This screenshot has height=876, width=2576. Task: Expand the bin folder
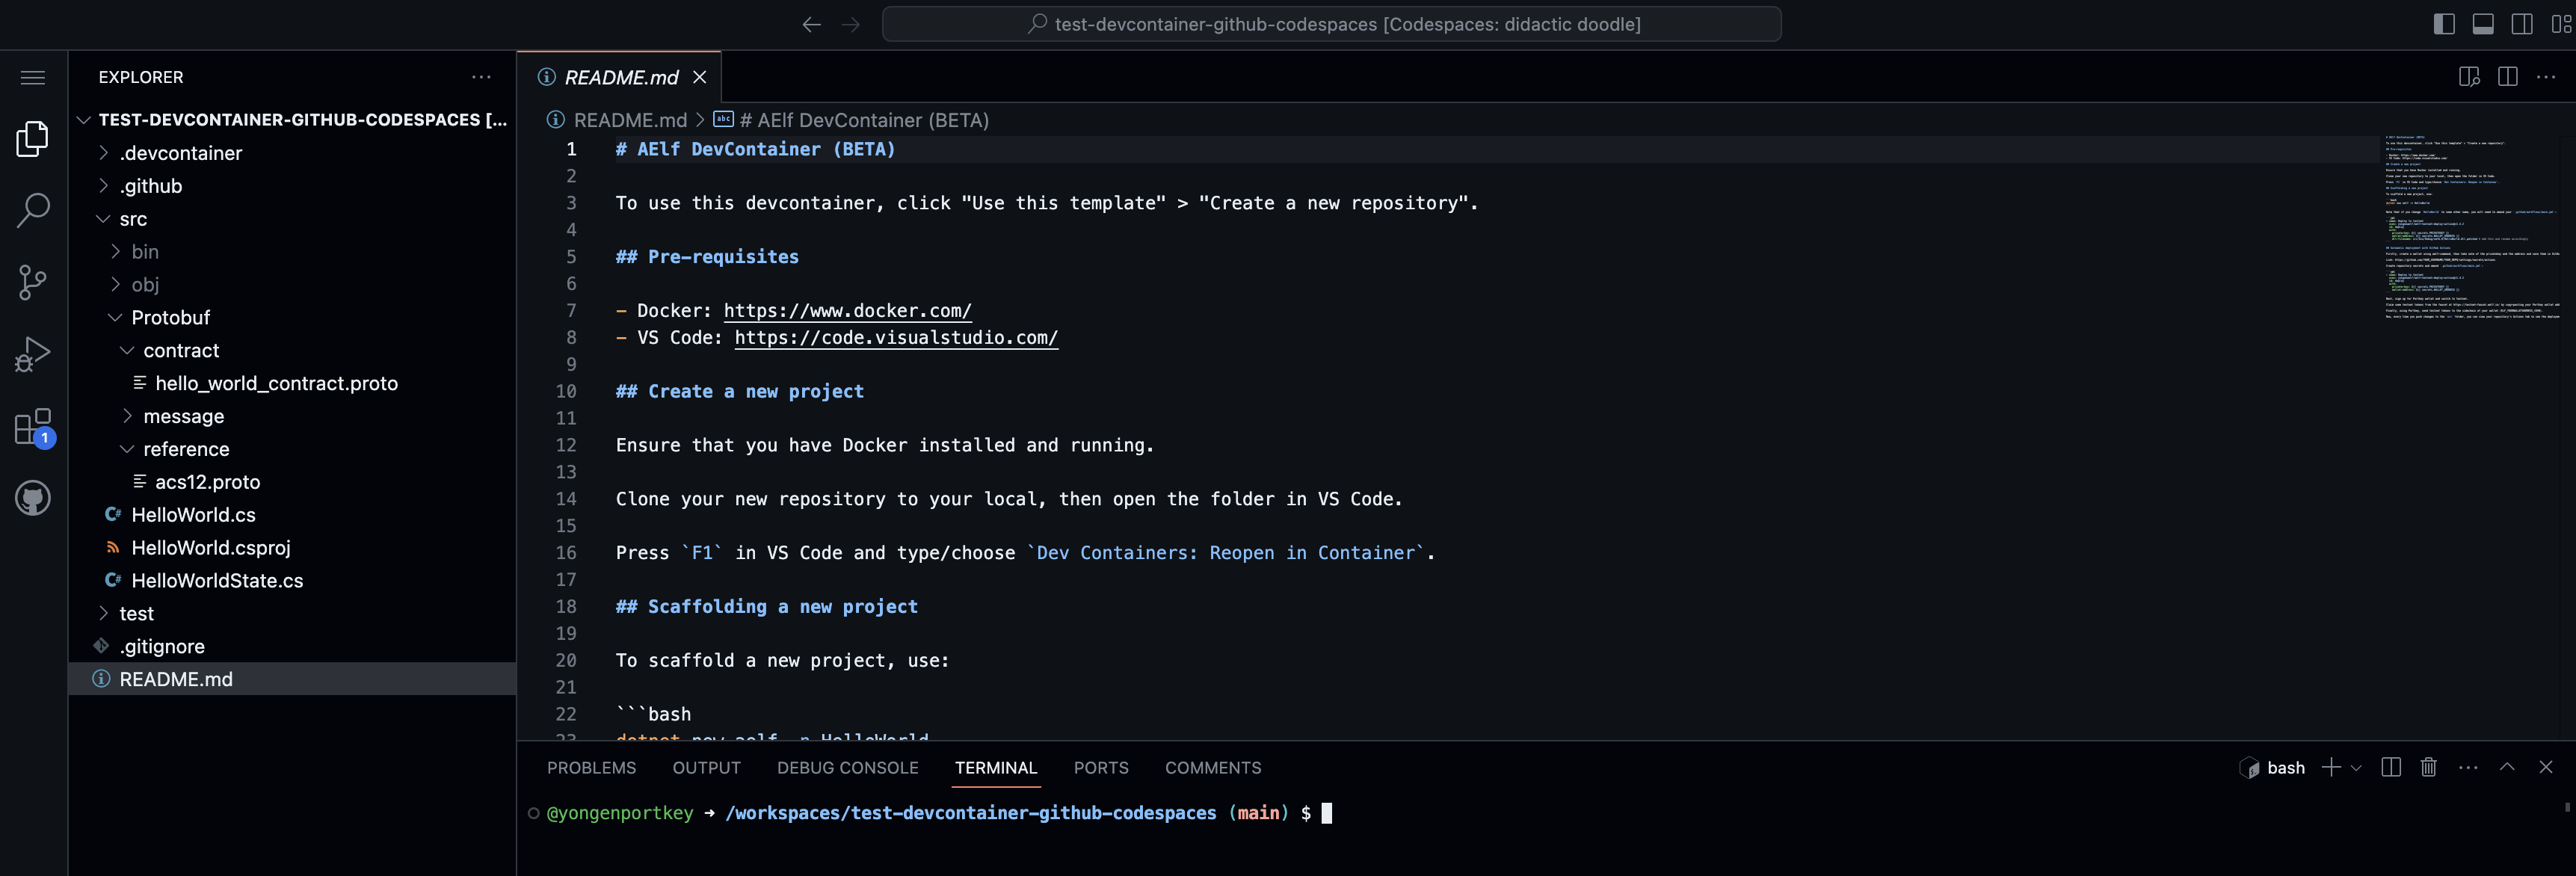(x=292, y=252)
